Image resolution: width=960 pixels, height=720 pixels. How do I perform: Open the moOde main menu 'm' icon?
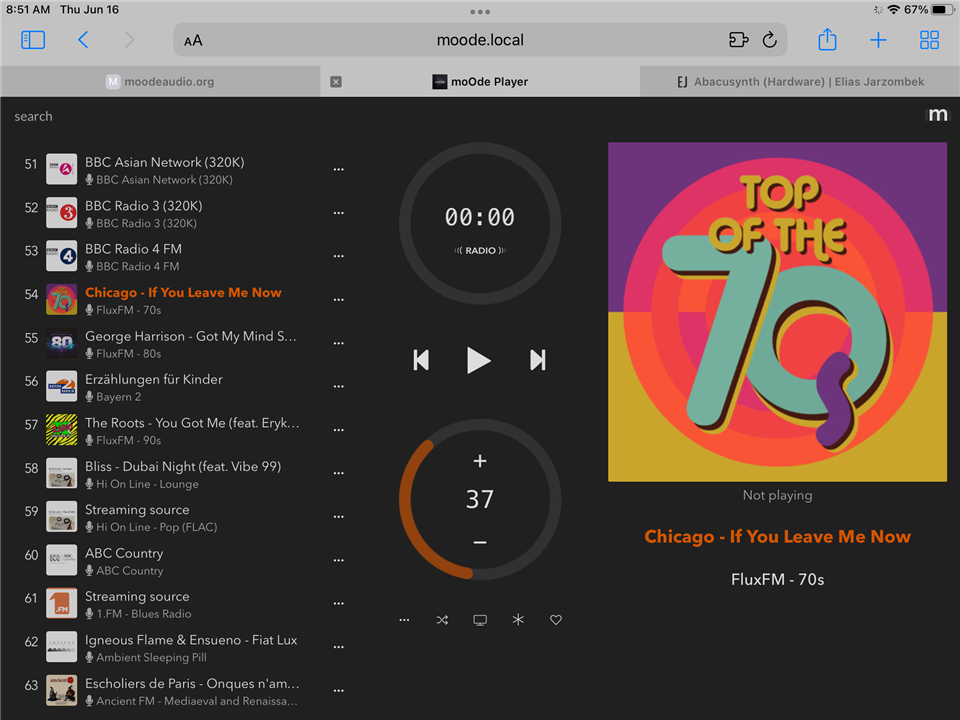[937, 114]
